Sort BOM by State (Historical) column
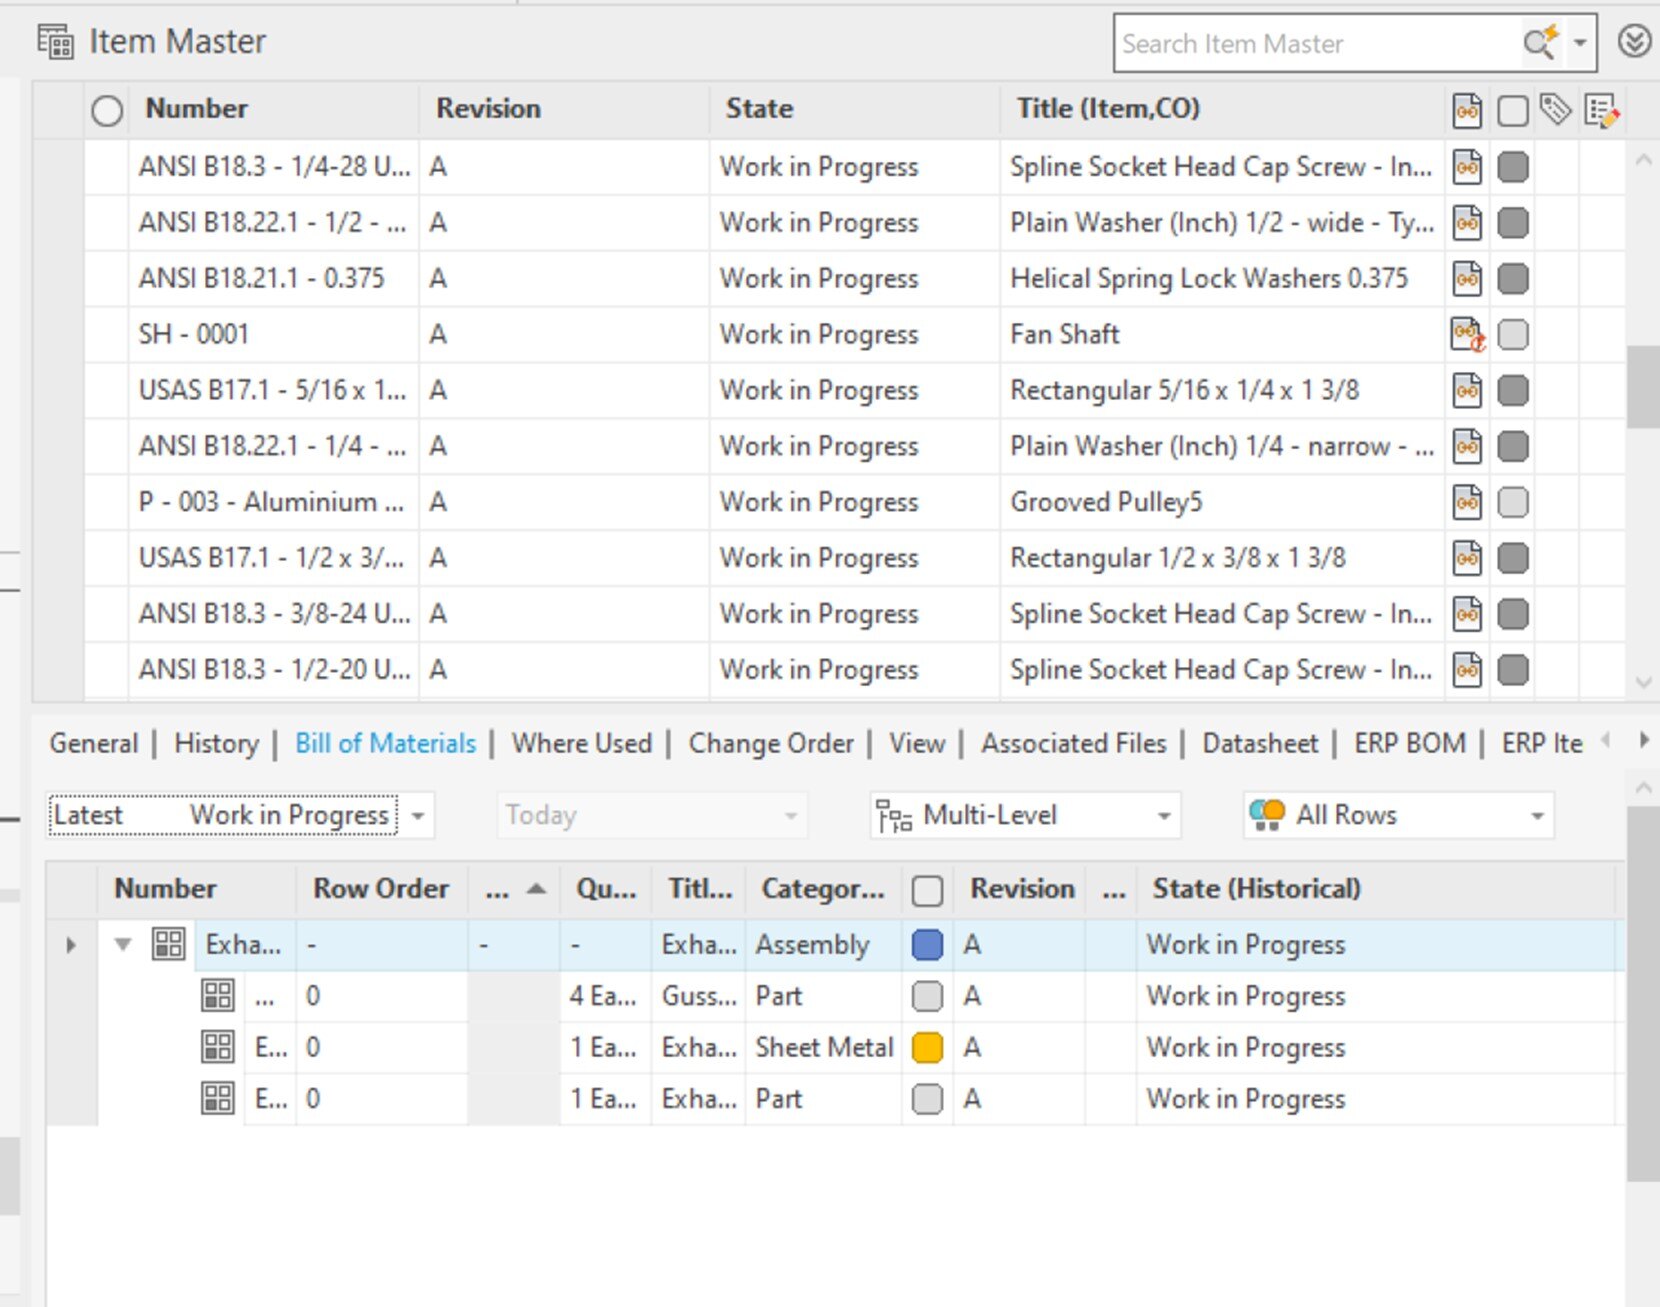The height and width of the screenshot is (1307, 1660). point(1256,889)
